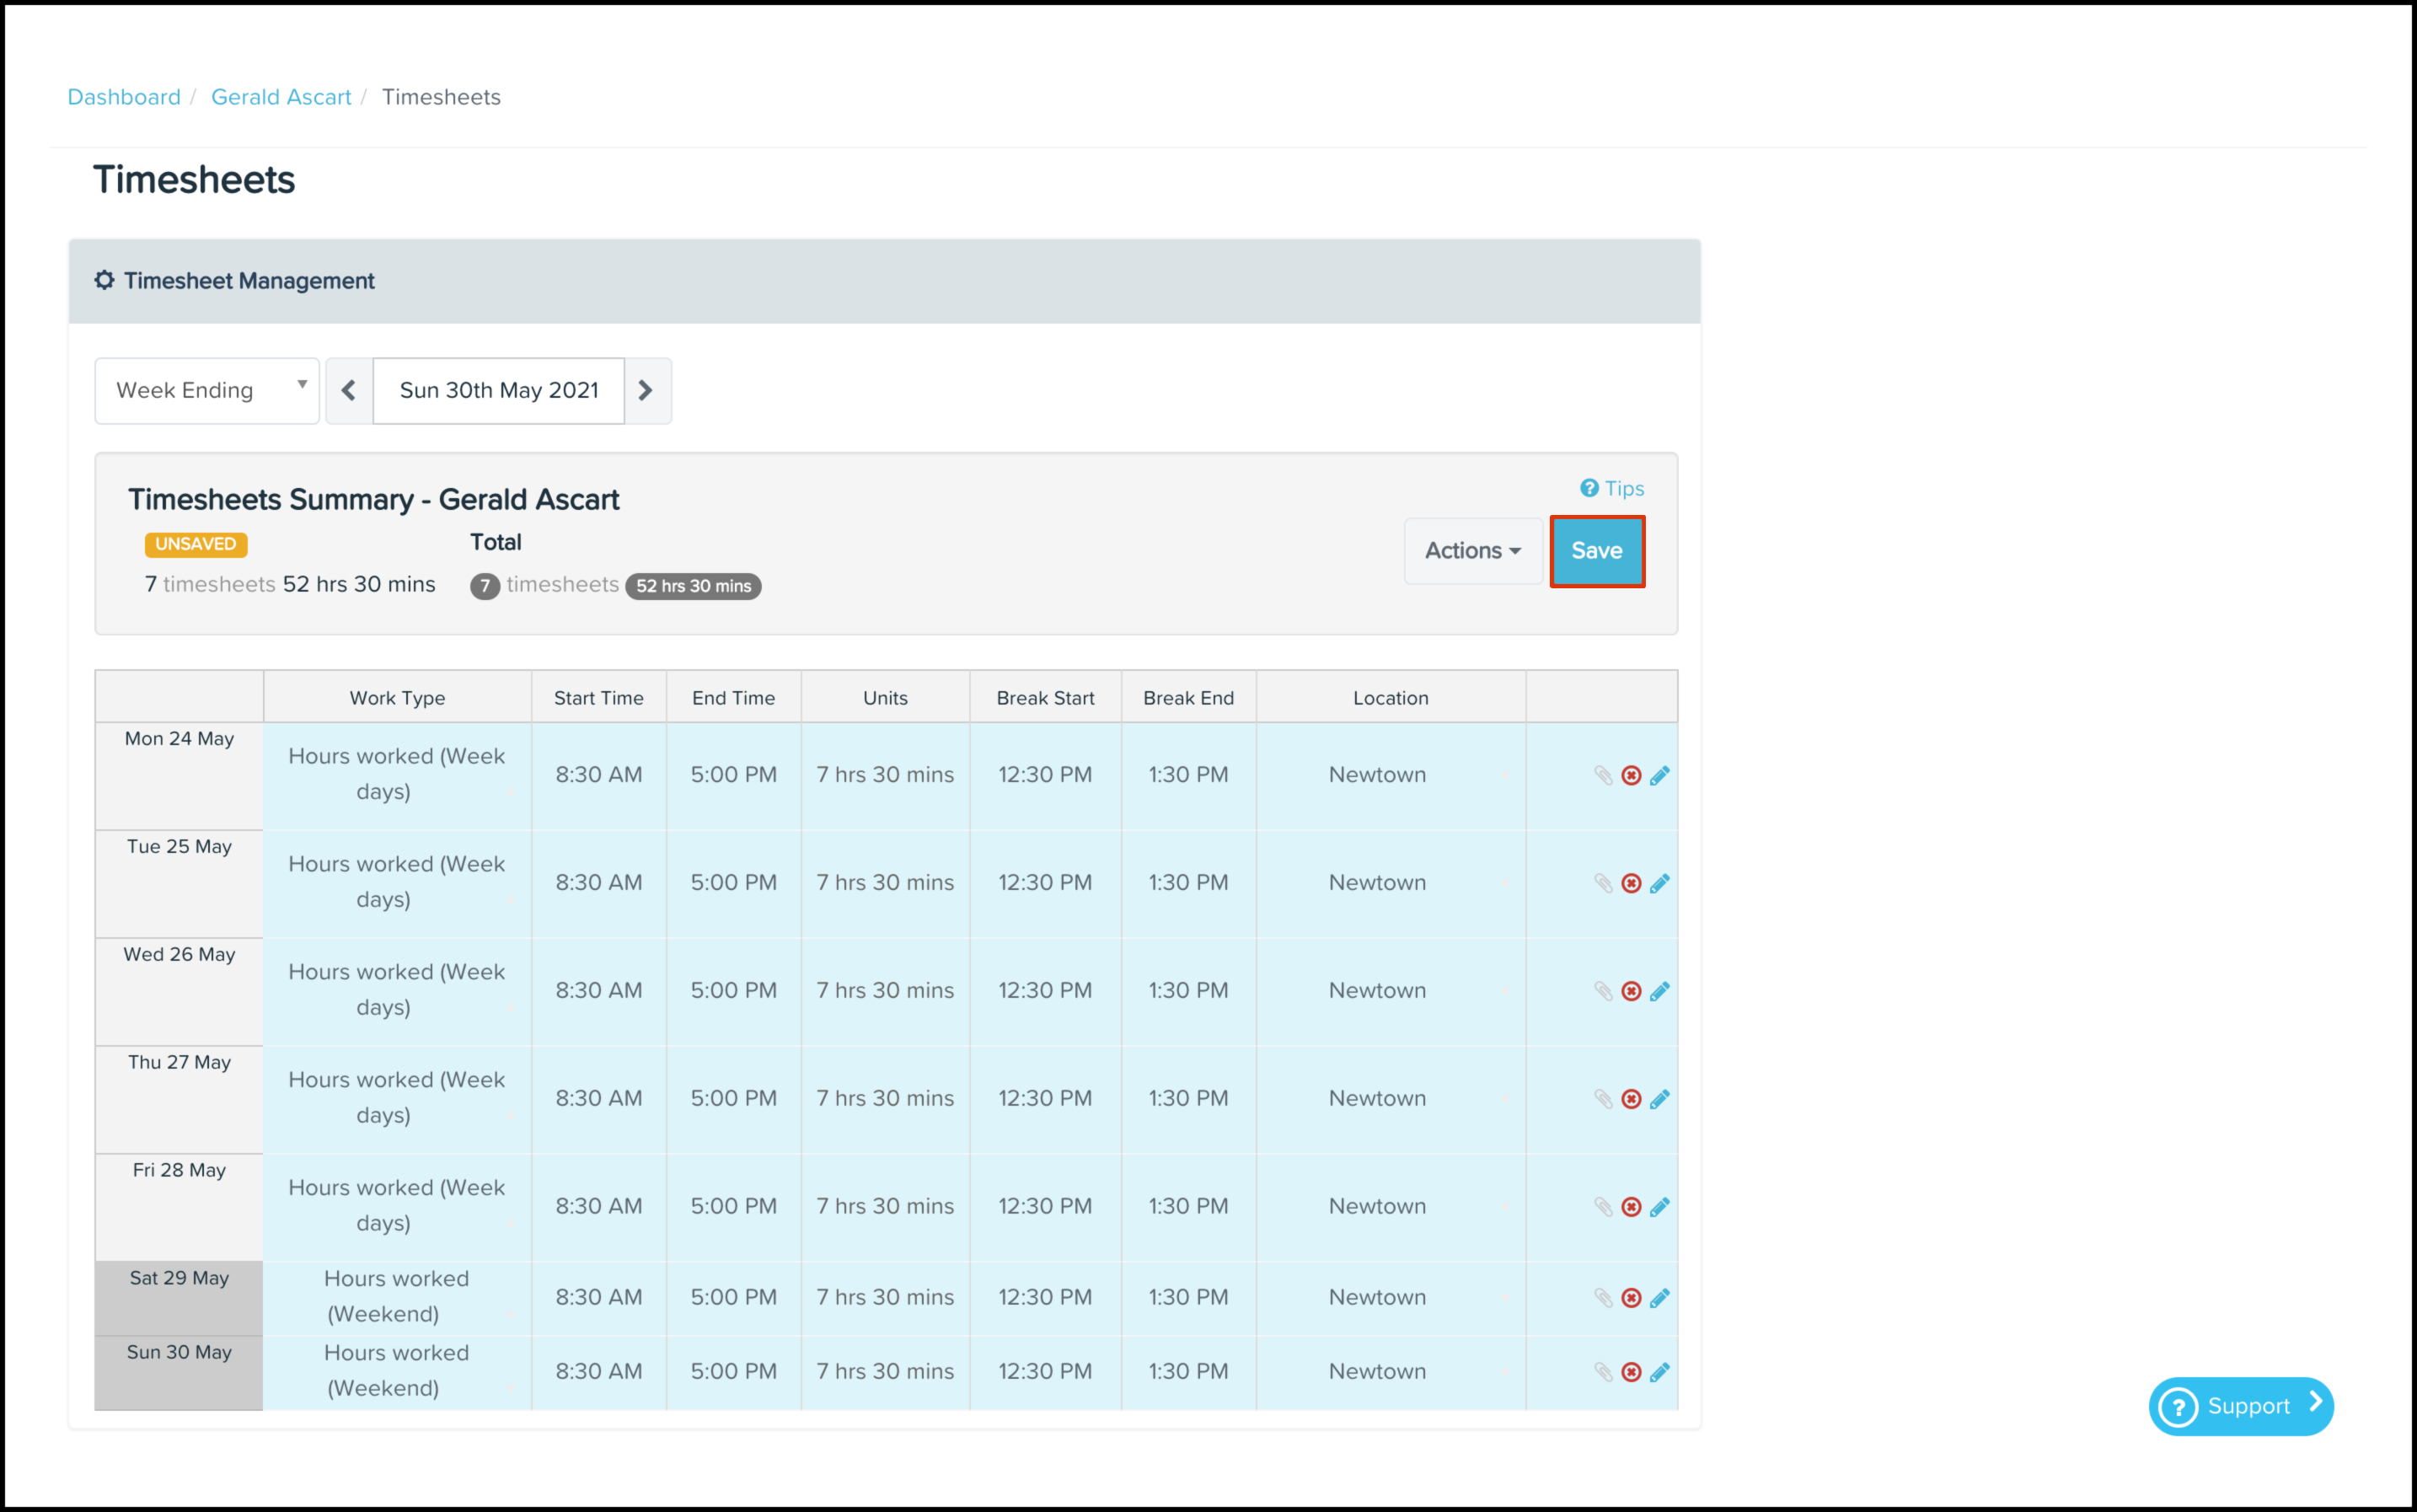Screen dimensions: 2417x1512
Task: Click the pencil edit icon for Tue 25 May
Action: point(1659,883)
